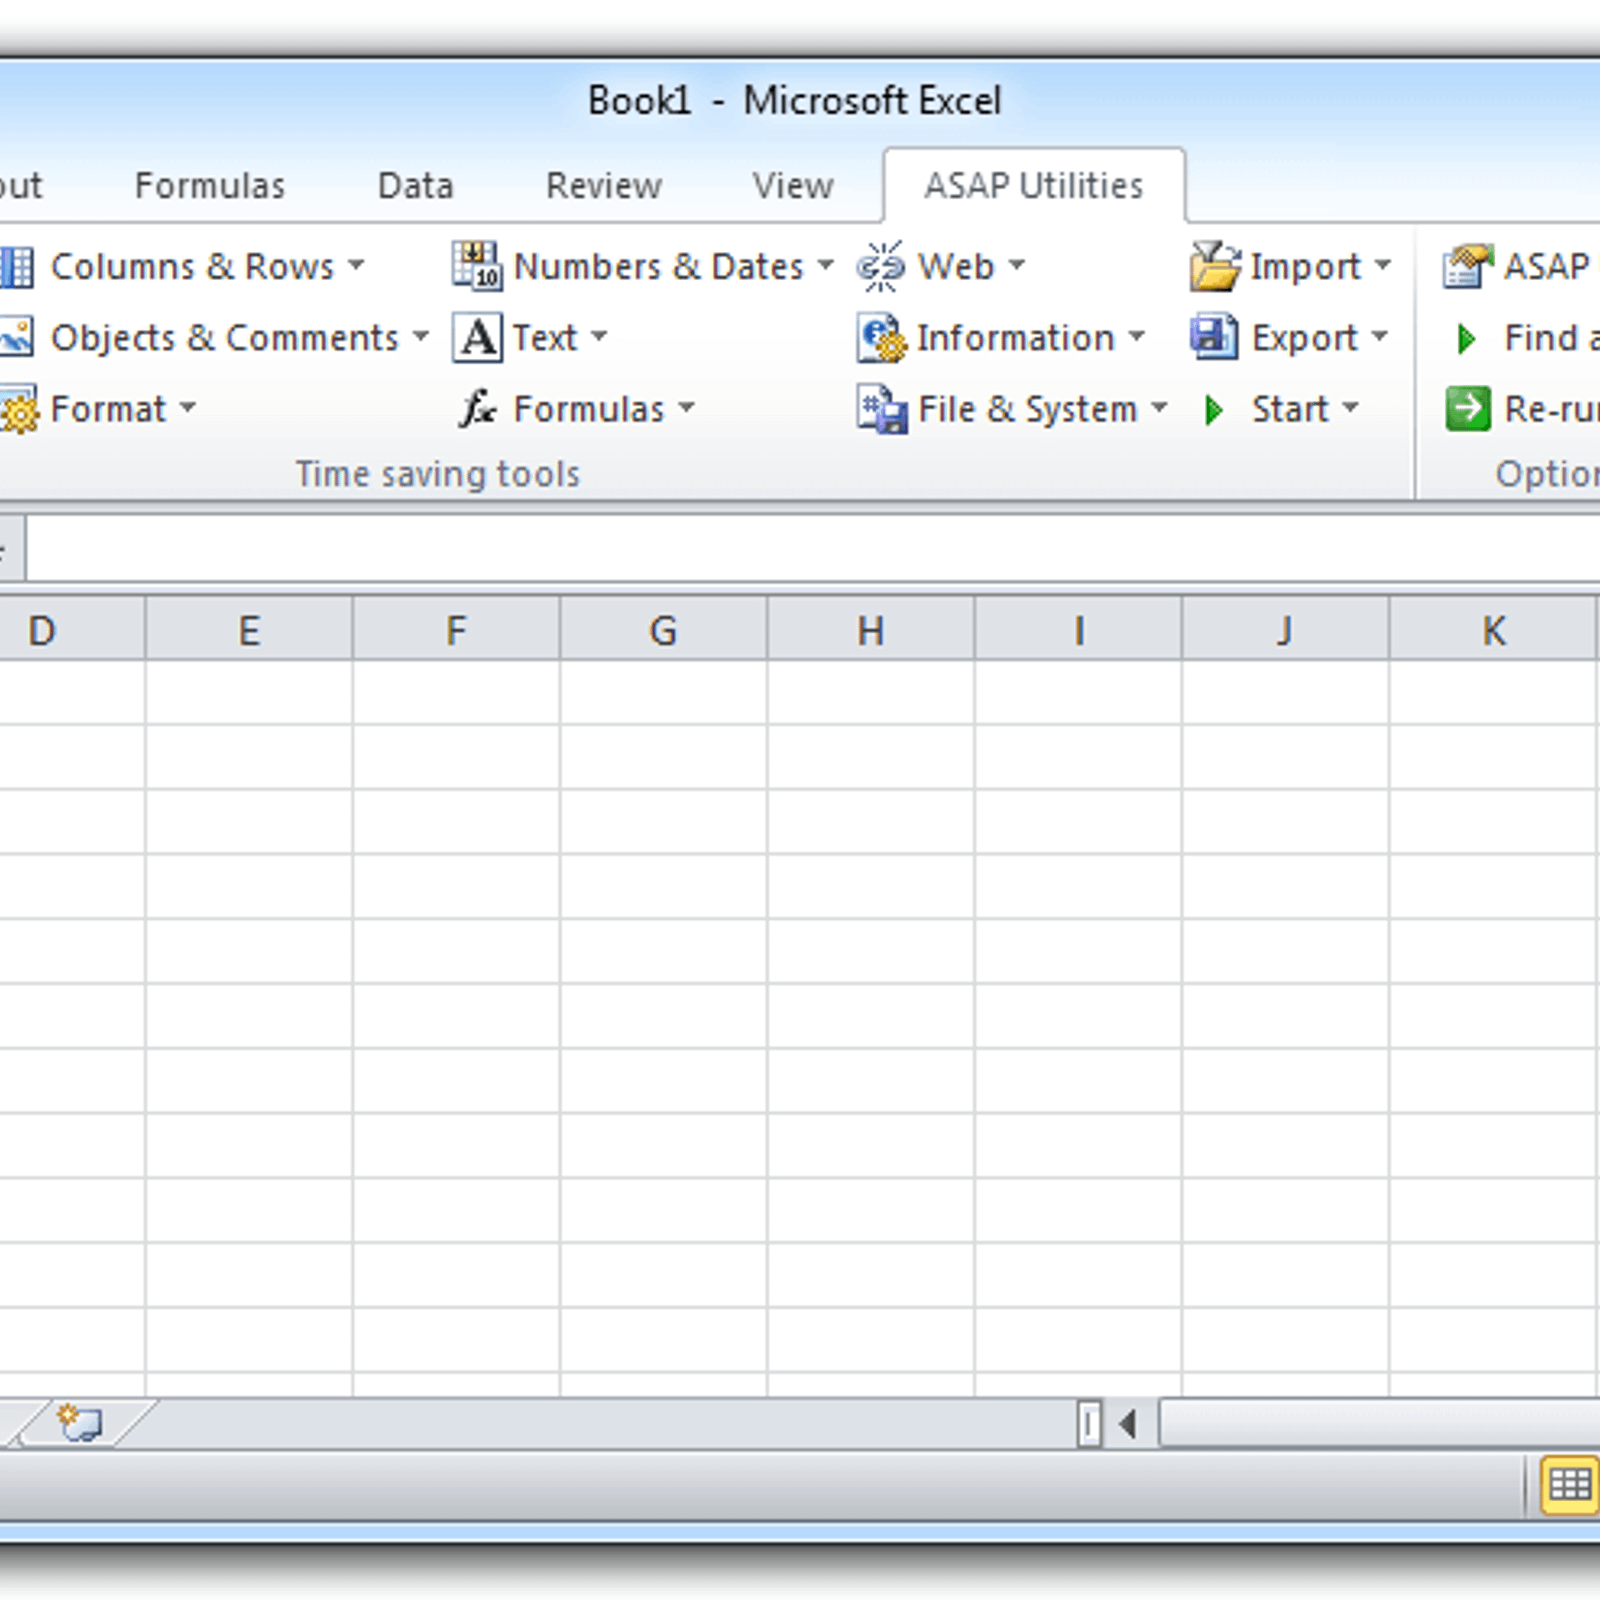Click the Formulas fx icon
The height and width of the screenshot is (1600, 1600).
(x=477, y=408)
